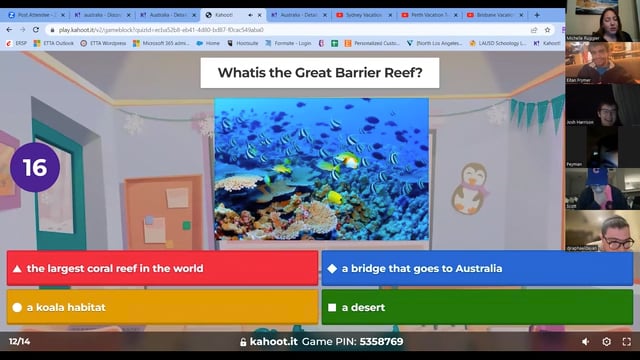Click the kahoot.it lock icon in footer
640x360 pixels.
[243, 342]
